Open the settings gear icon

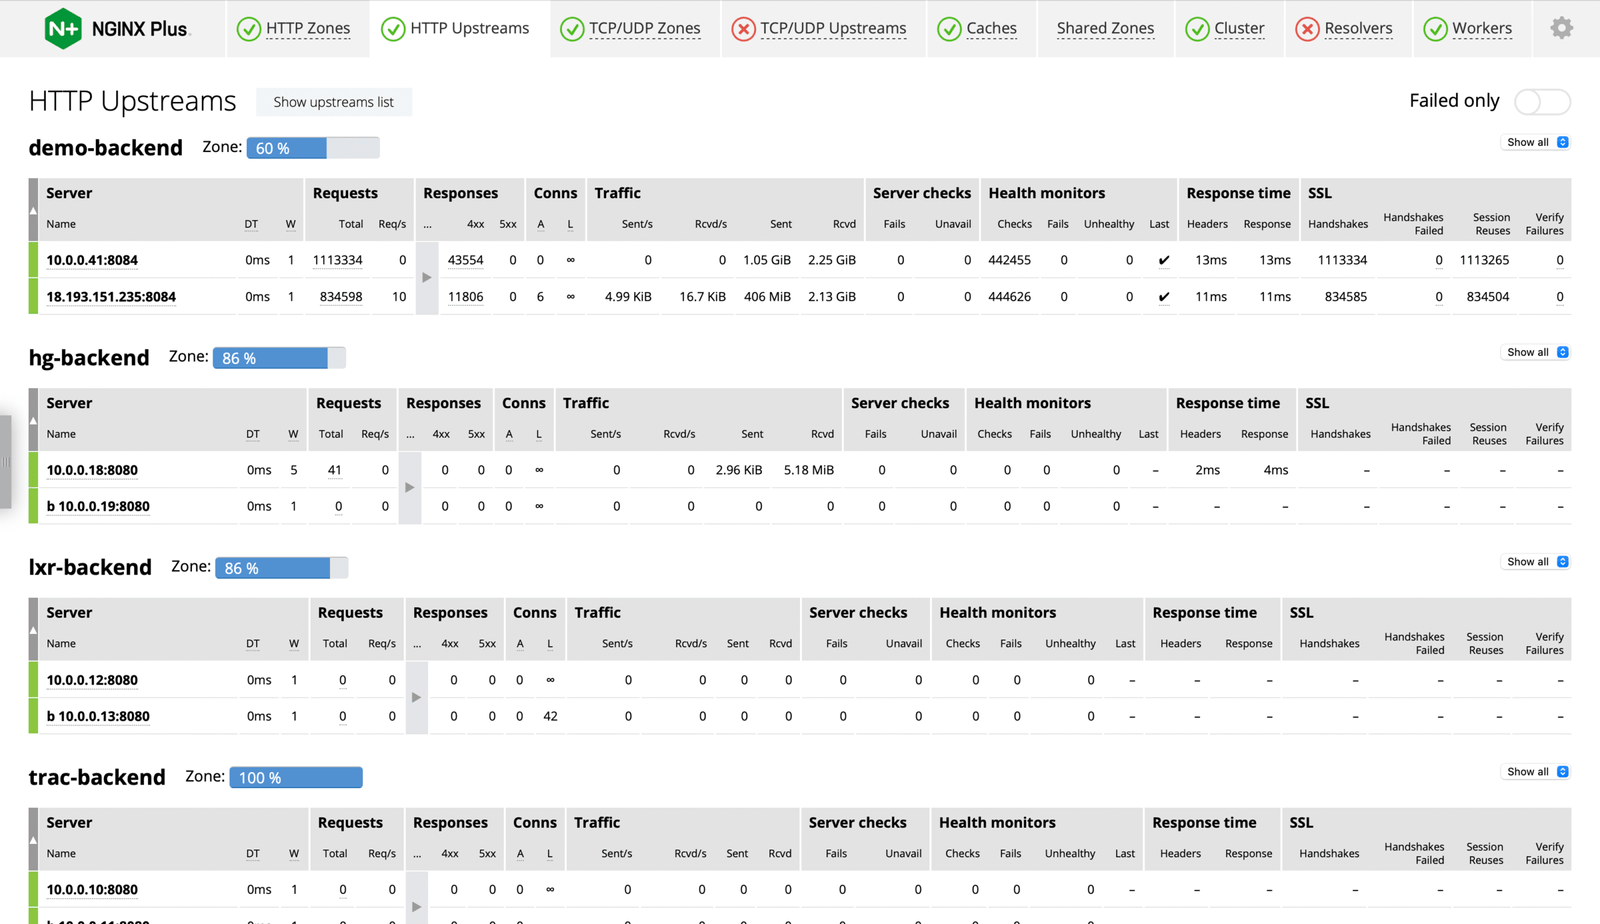1561,28
